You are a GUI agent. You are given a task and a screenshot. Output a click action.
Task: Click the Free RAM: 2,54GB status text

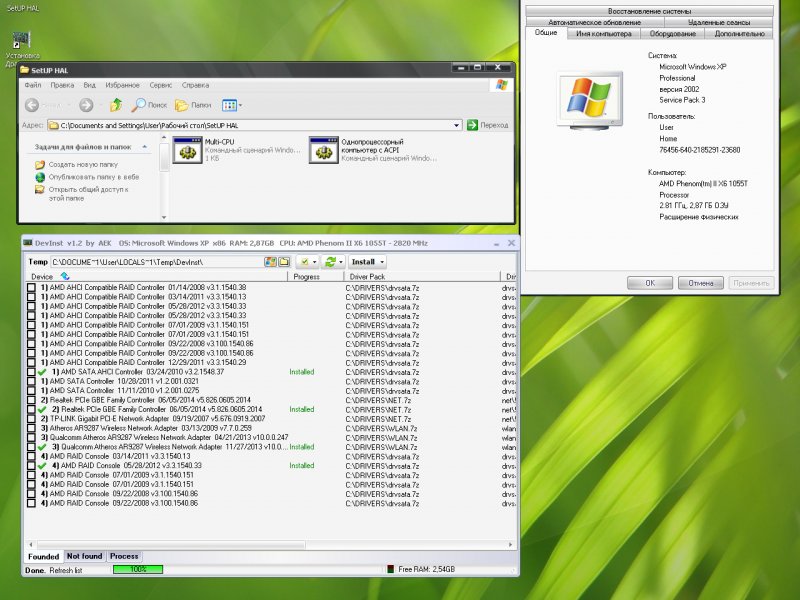click(x=427, y=569)
